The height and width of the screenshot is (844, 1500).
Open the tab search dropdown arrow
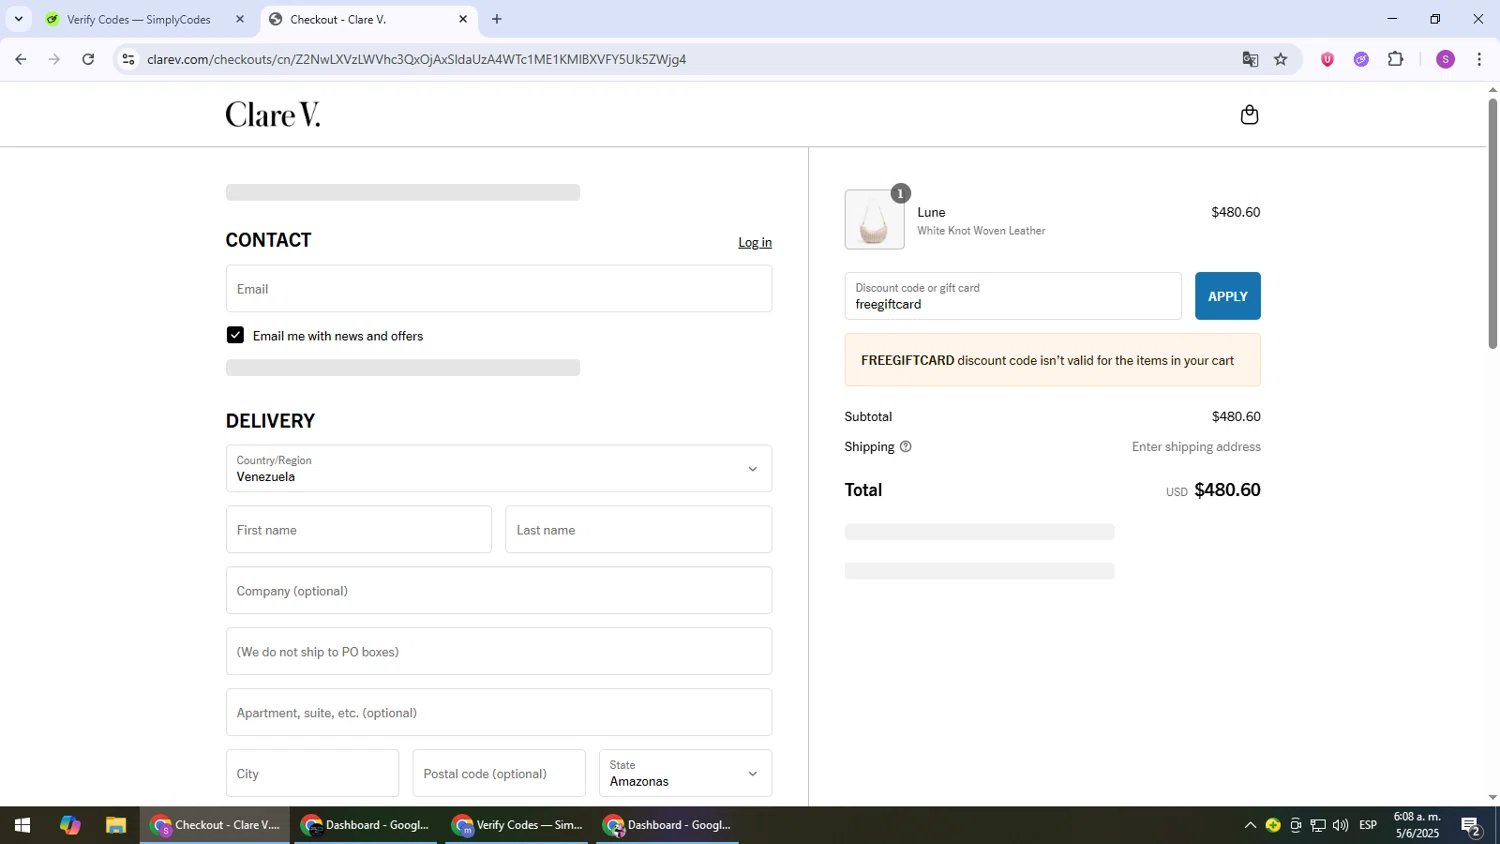tap(18, 19)
